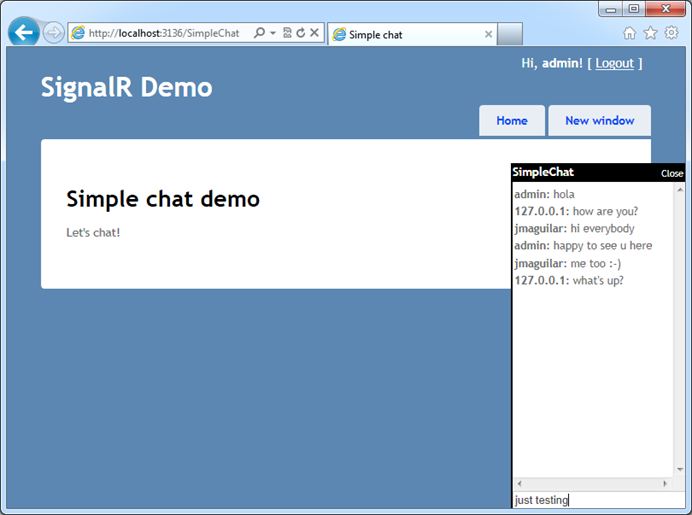Click the Internet Explorer page icon in address bar
This screenshot has height=515, width=692.
tap(78, 33)
